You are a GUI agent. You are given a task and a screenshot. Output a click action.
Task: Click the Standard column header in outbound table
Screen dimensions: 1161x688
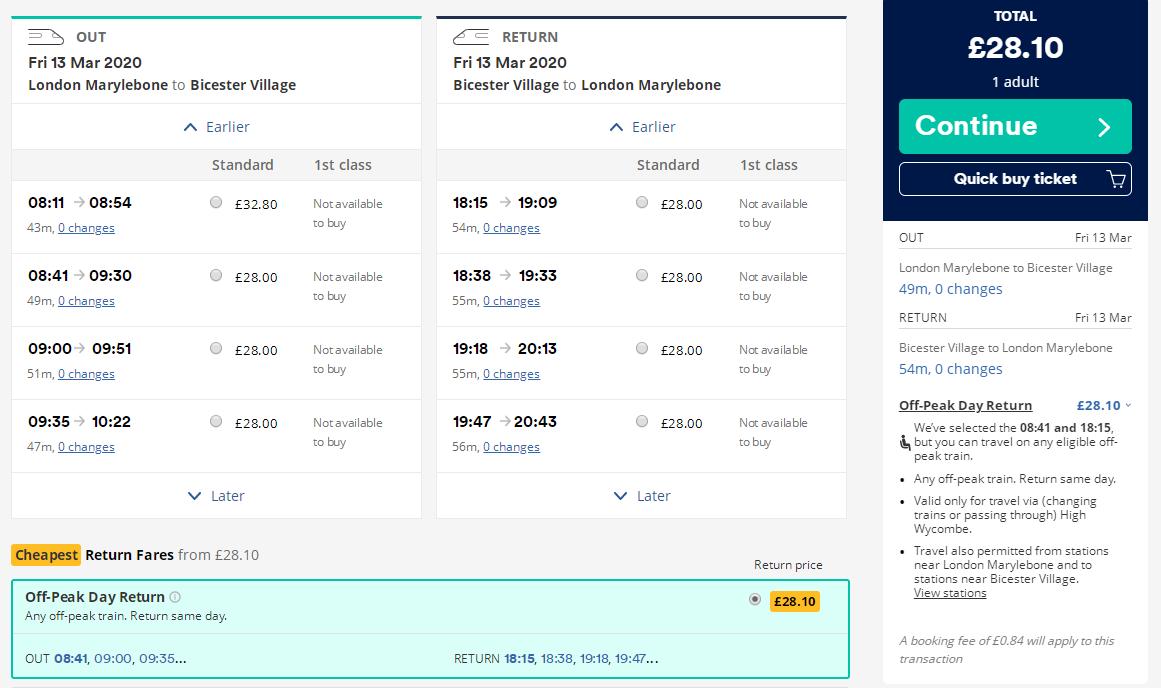coord(243,165)
